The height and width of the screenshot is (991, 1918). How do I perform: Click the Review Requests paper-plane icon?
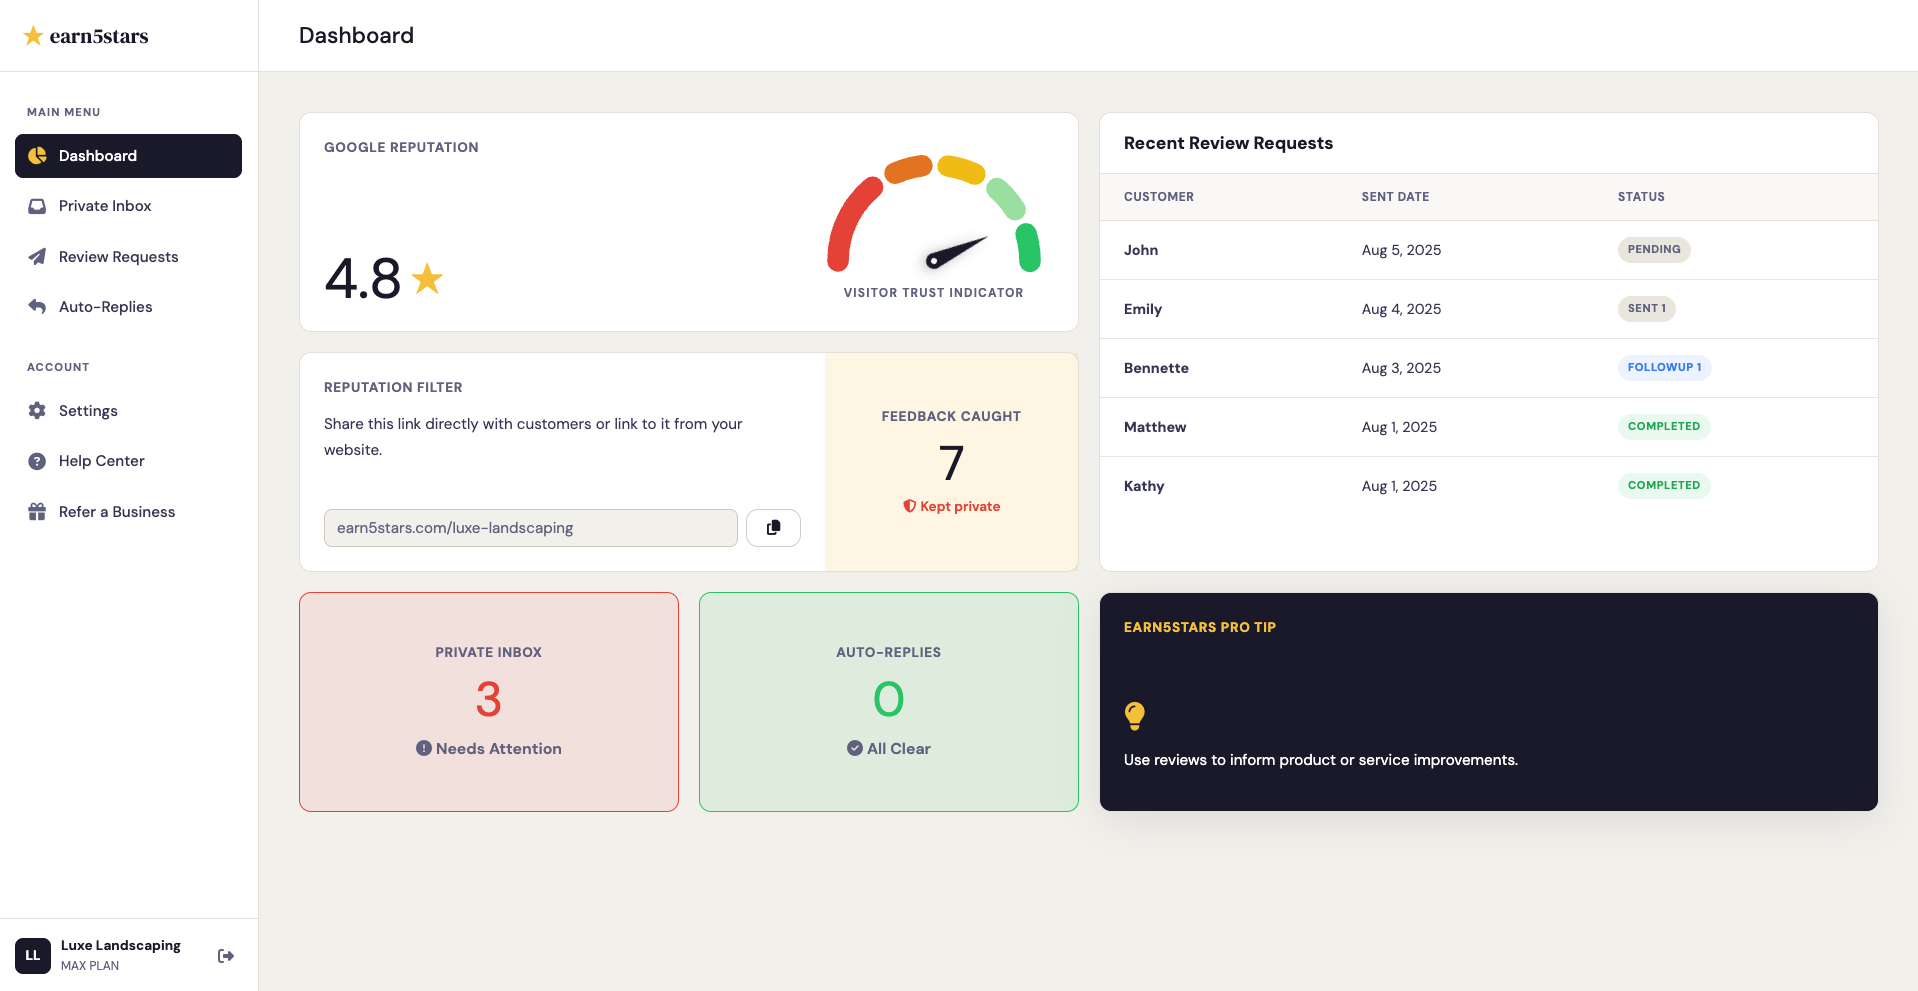click(37, 257)
